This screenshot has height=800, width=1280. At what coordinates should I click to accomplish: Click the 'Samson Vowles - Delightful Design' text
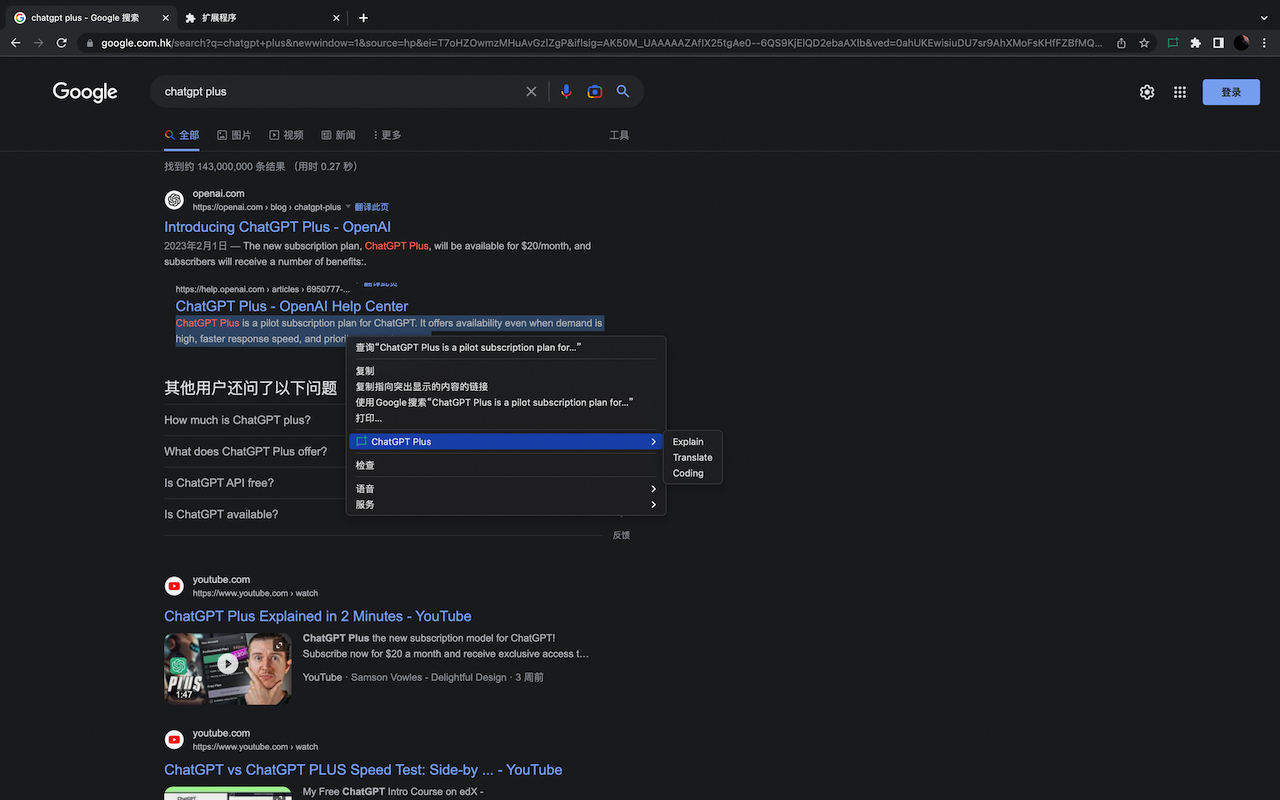(428, 678)
